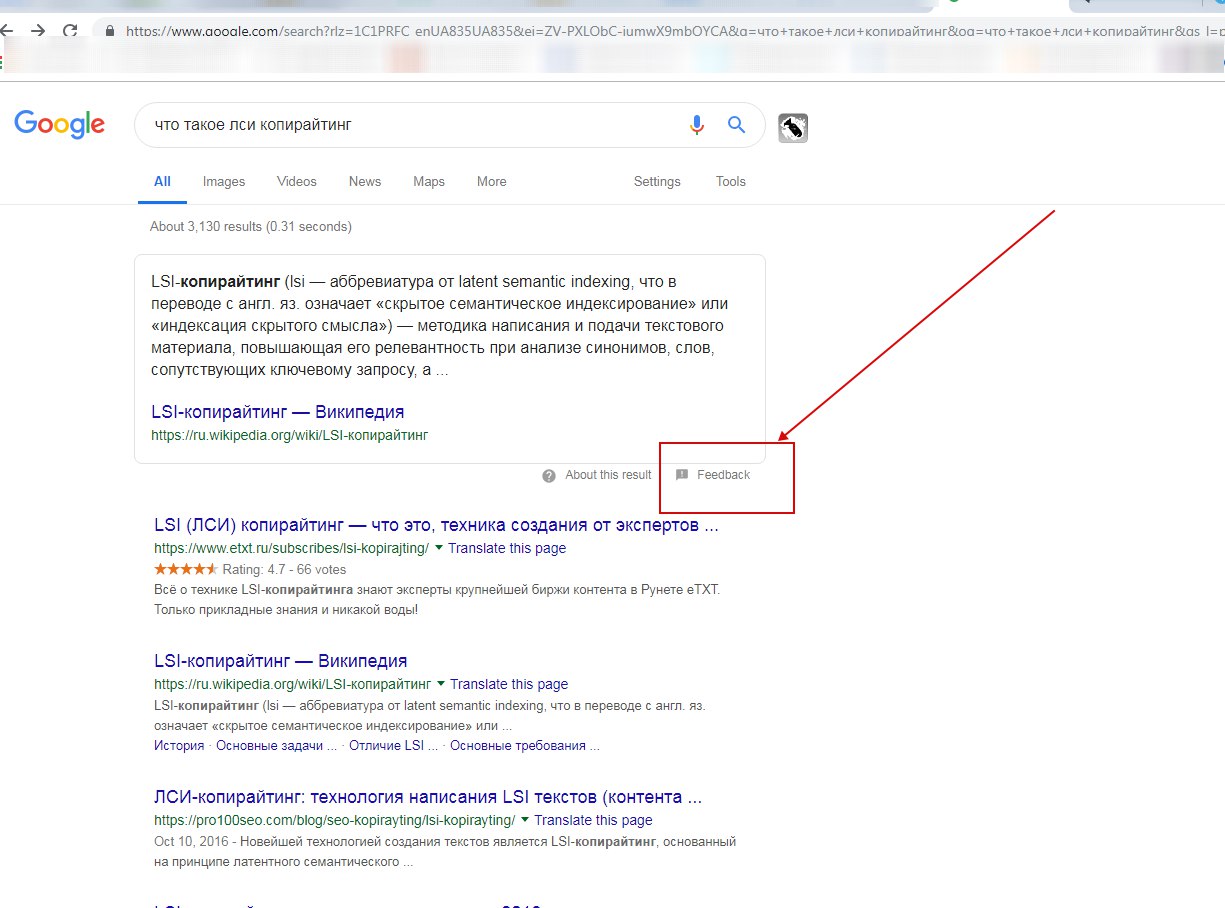This screenshot has height=908, width=1225.
Task: Open ЛСИ-копирайтинг: технология написания result
Action: click(428, 797)
